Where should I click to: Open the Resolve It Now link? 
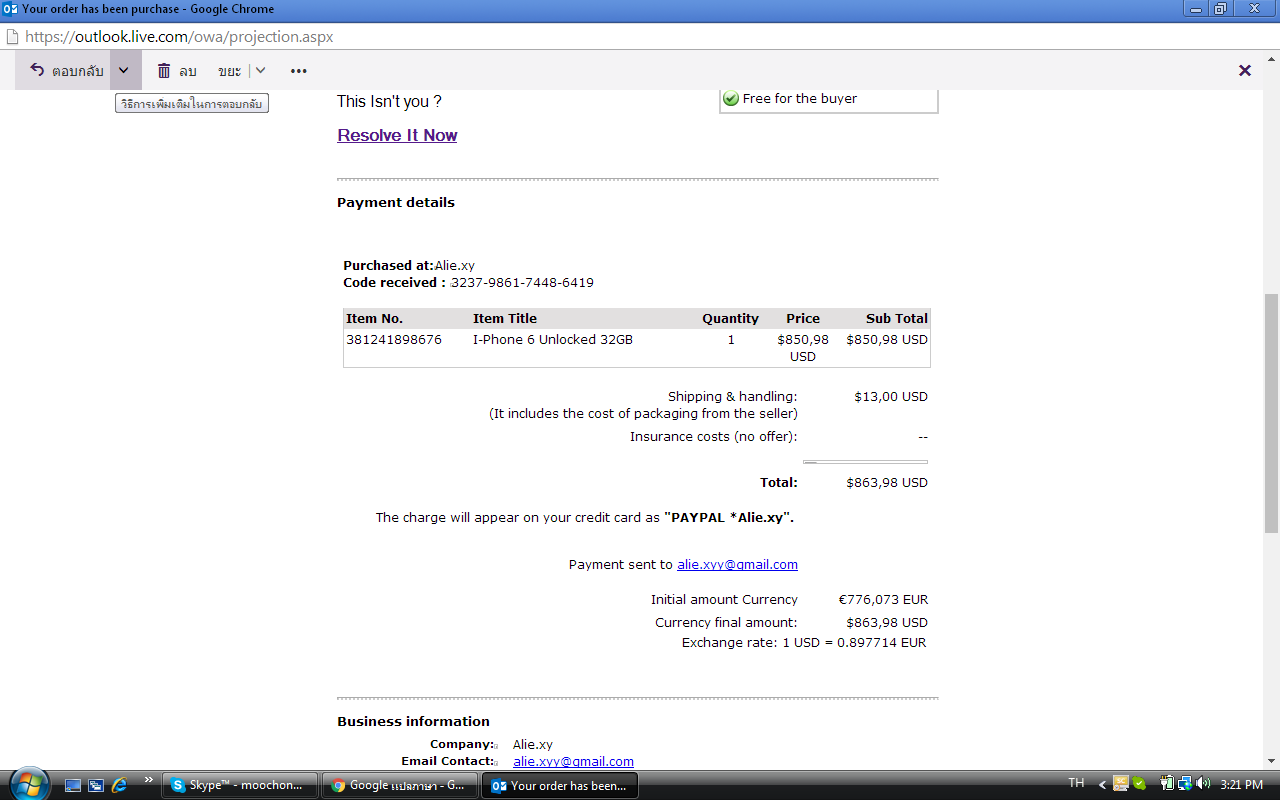coord(397,135)
